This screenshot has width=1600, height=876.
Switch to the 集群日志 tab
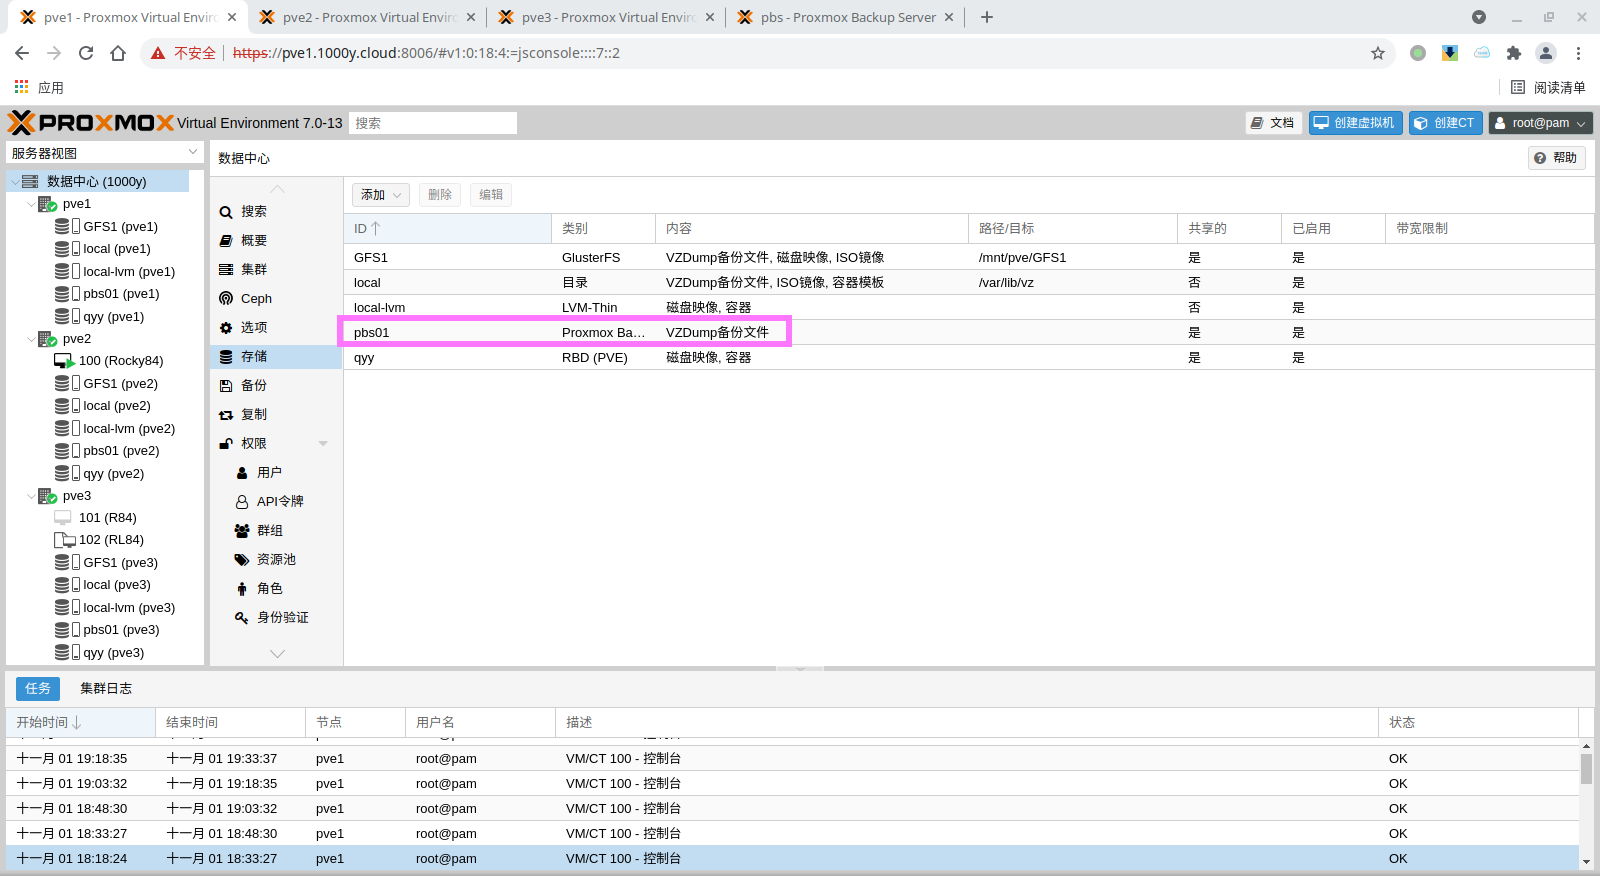(x=106, y=689)
